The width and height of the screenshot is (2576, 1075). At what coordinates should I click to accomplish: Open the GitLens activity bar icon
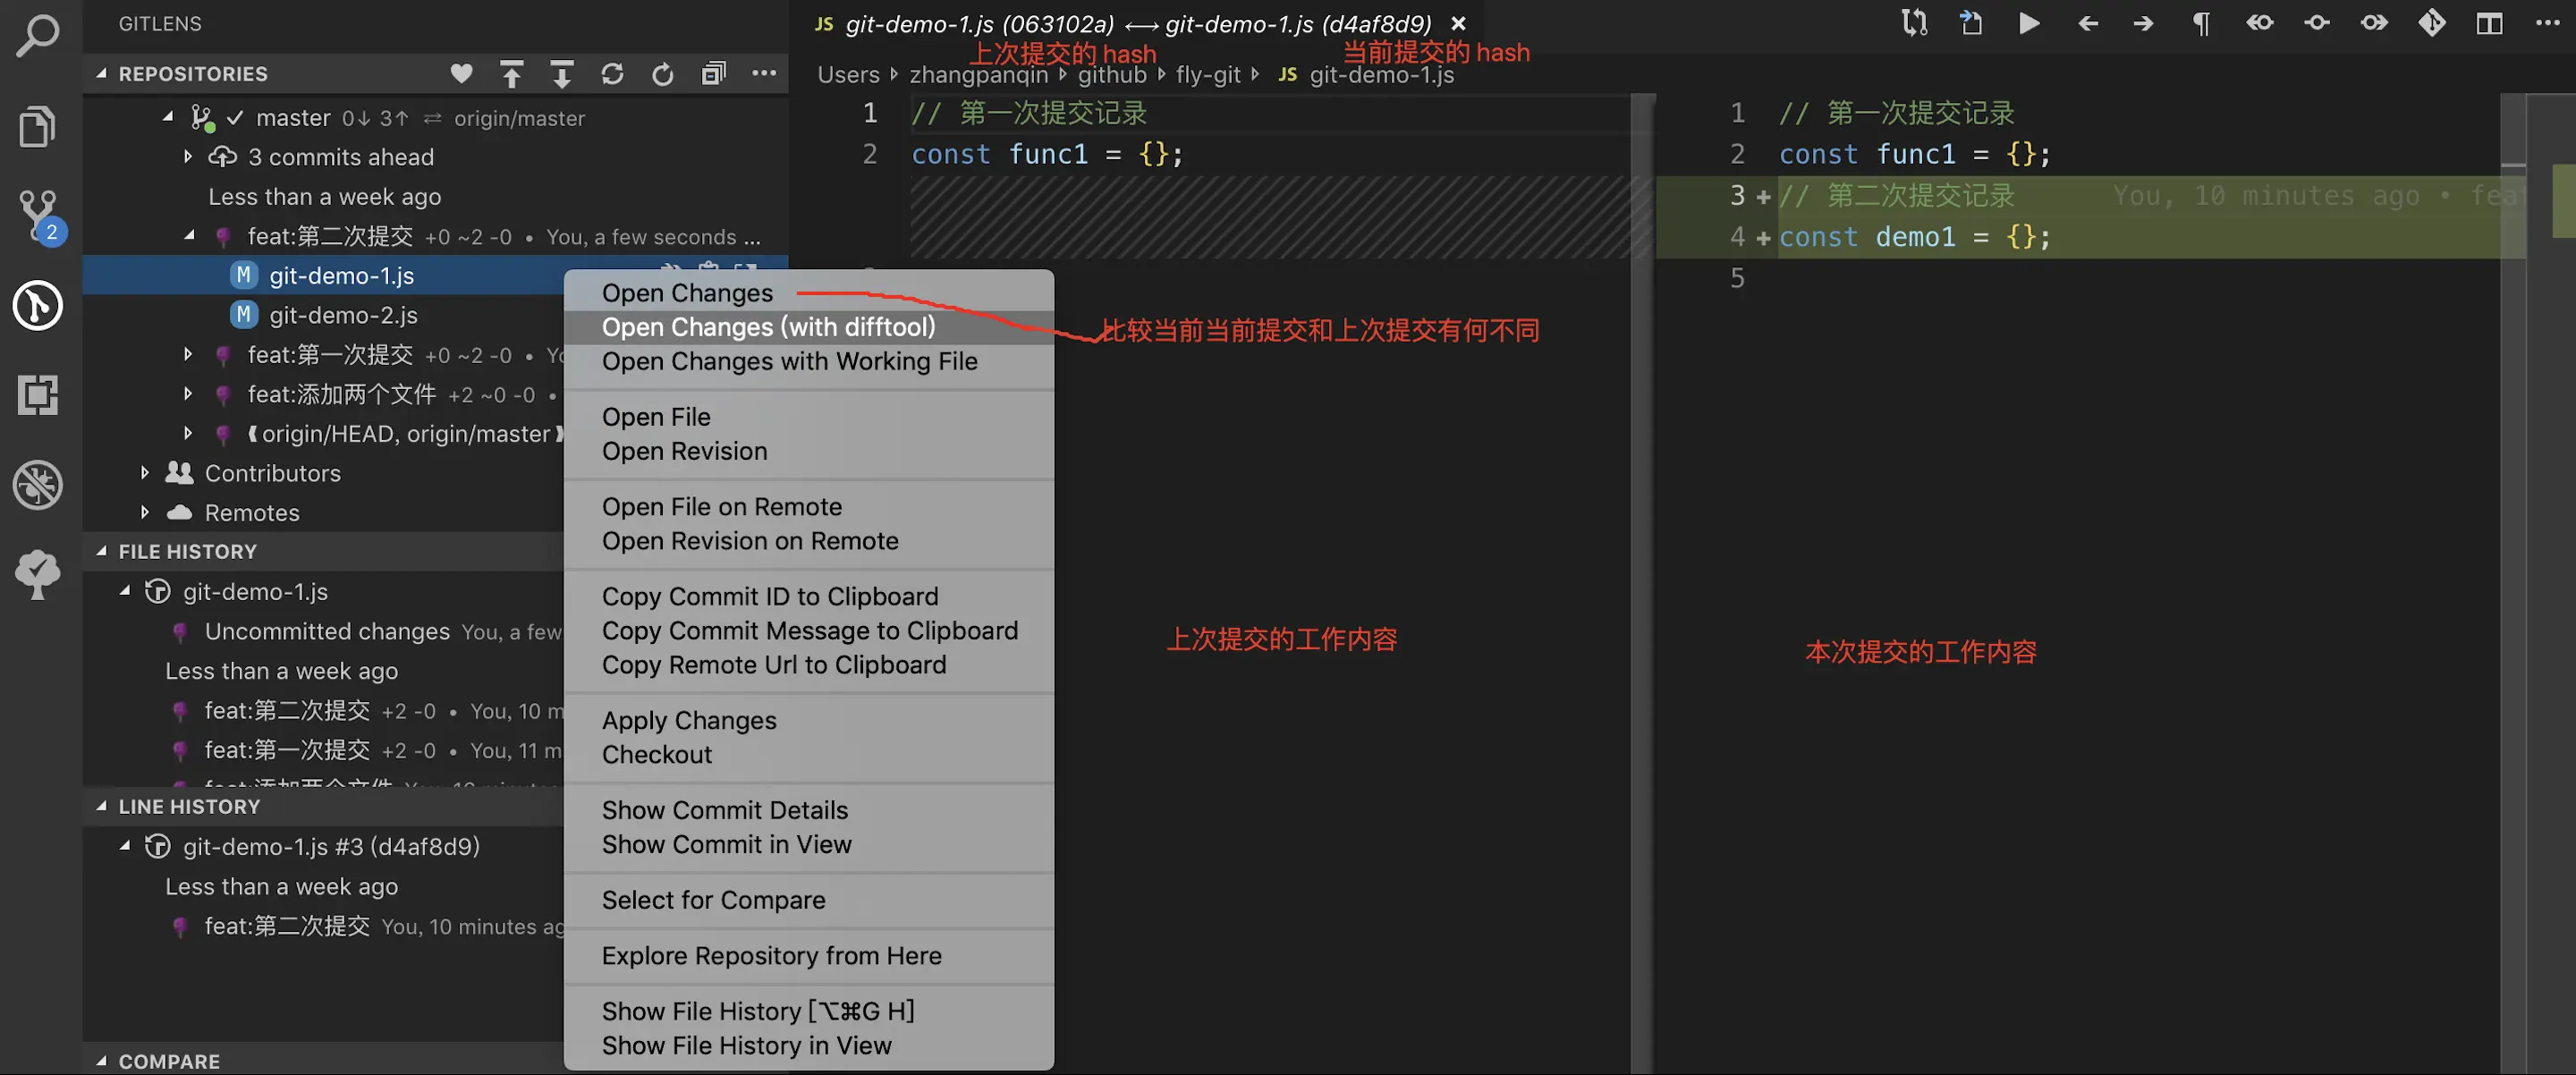point(38,305)
